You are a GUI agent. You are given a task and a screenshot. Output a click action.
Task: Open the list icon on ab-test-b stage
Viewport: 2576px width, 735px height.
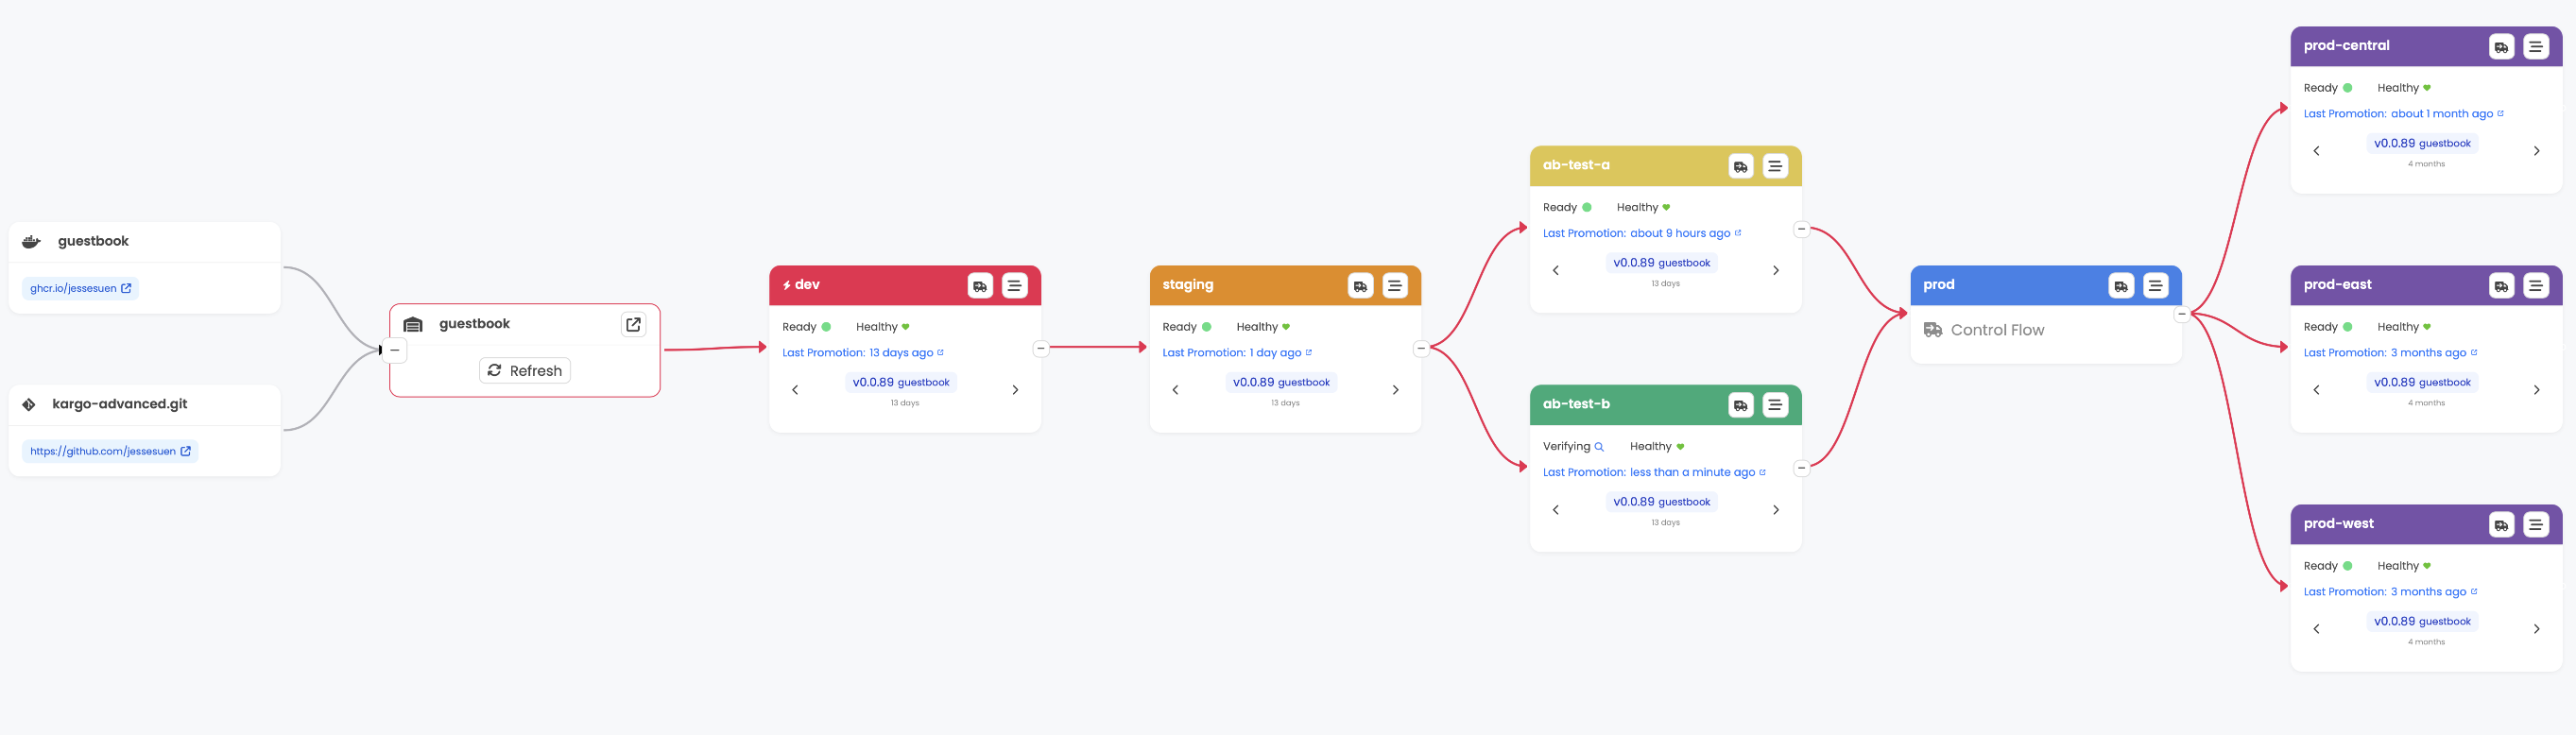1774,405
